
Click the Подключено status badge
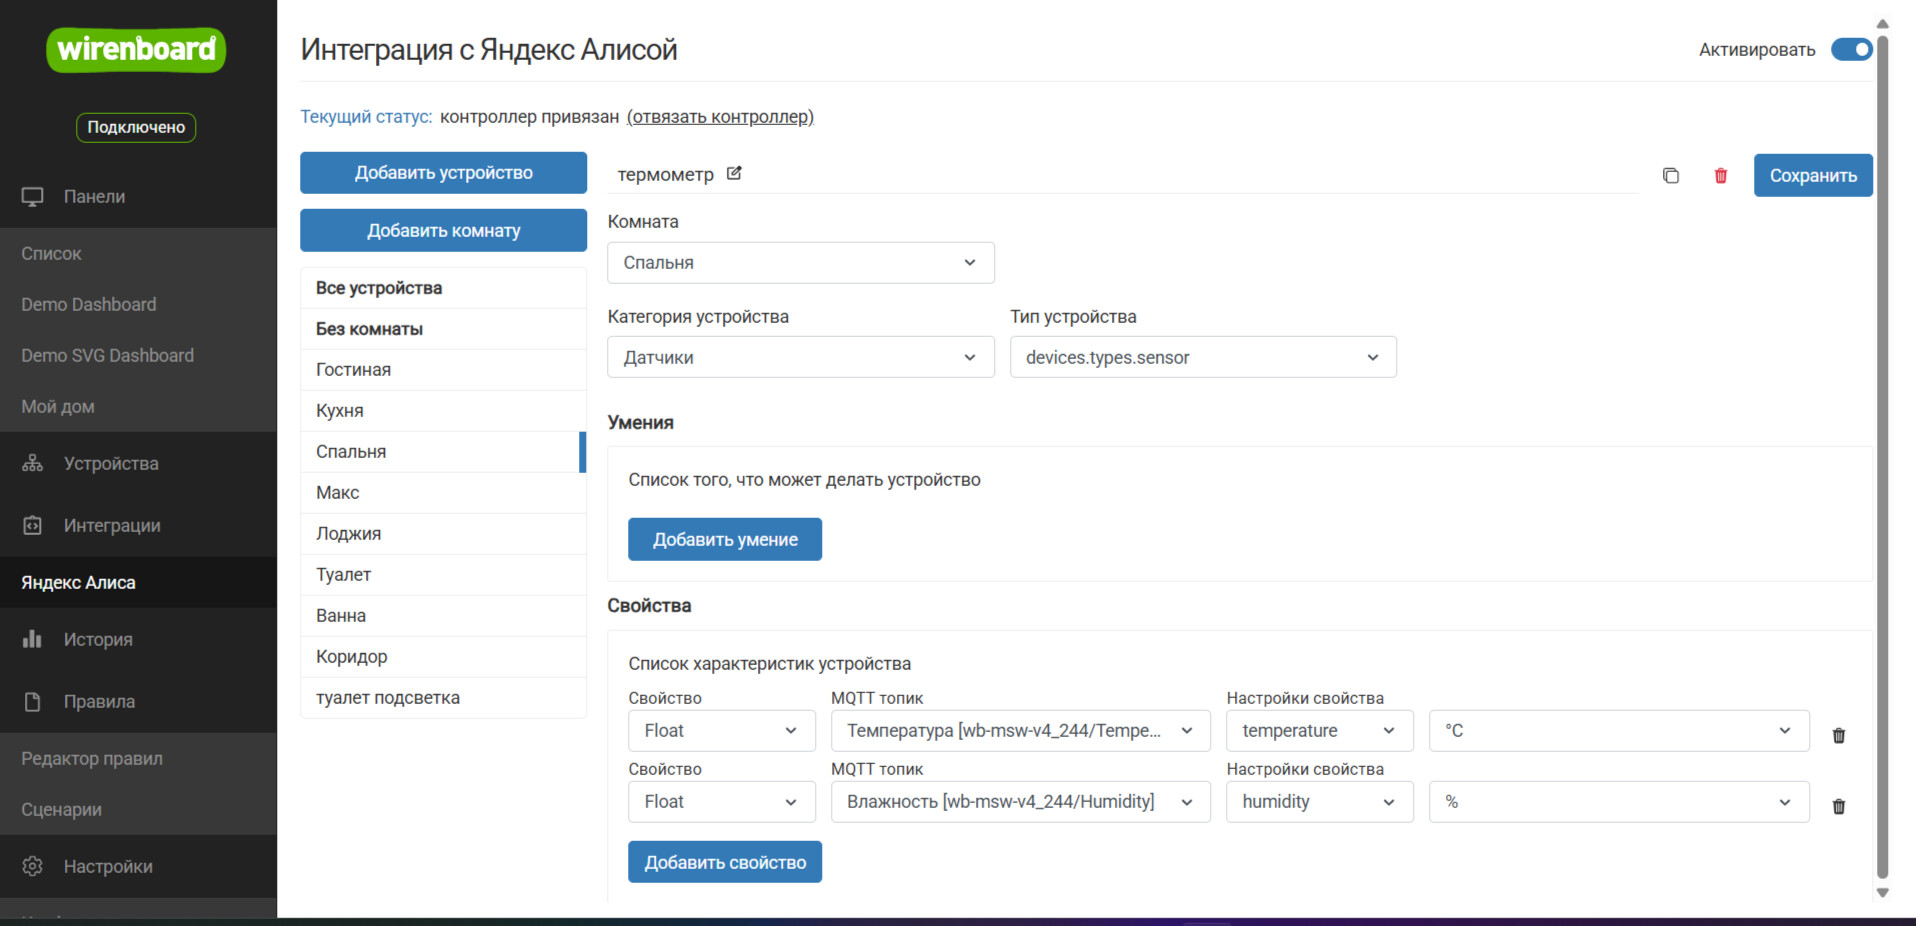tap(136, 127)
